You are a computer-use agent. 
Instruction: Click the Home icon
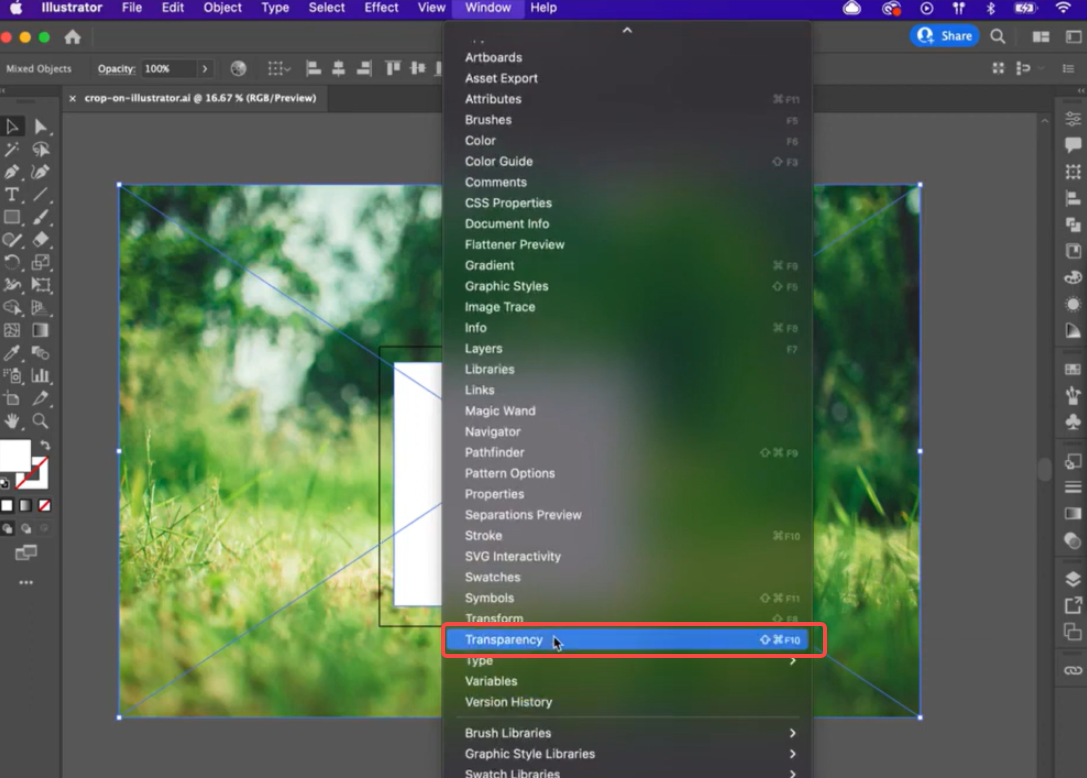72,37
